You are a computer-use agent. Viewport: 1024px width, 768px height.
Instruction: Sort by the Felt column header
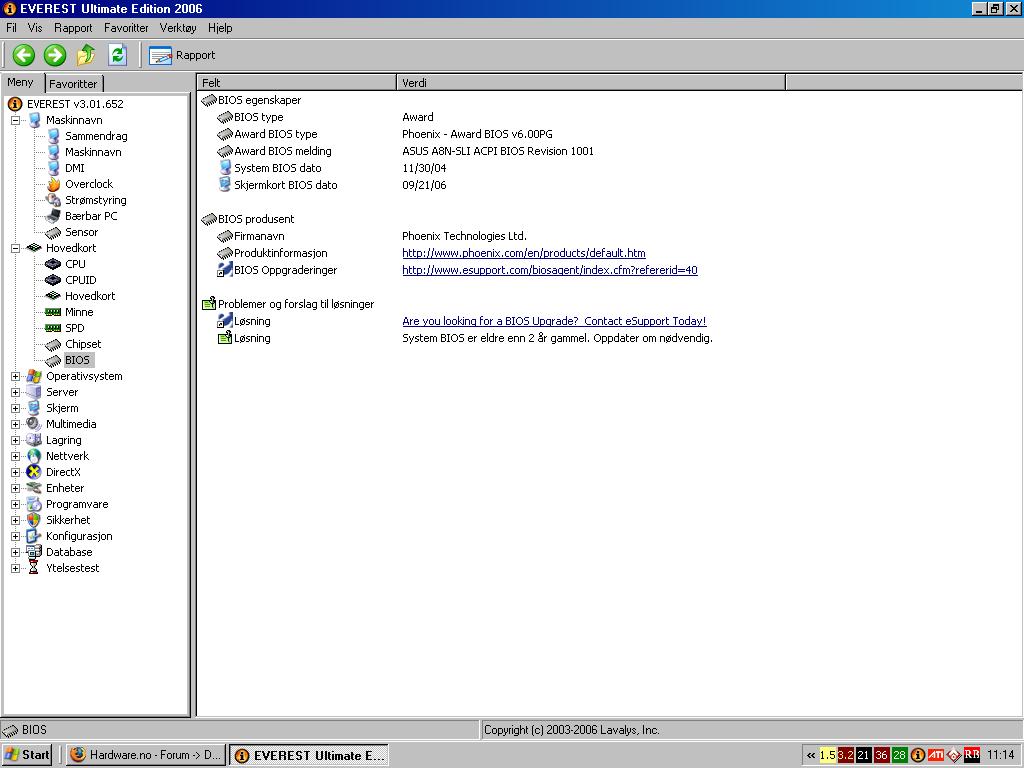tap(296, 83)
